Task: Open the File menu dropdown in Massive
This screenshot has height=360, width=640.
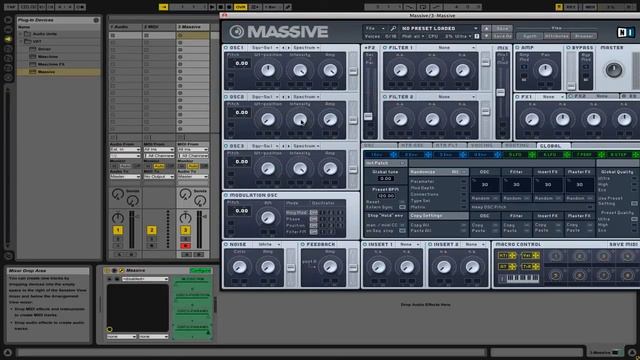Action: click(375, 29)
